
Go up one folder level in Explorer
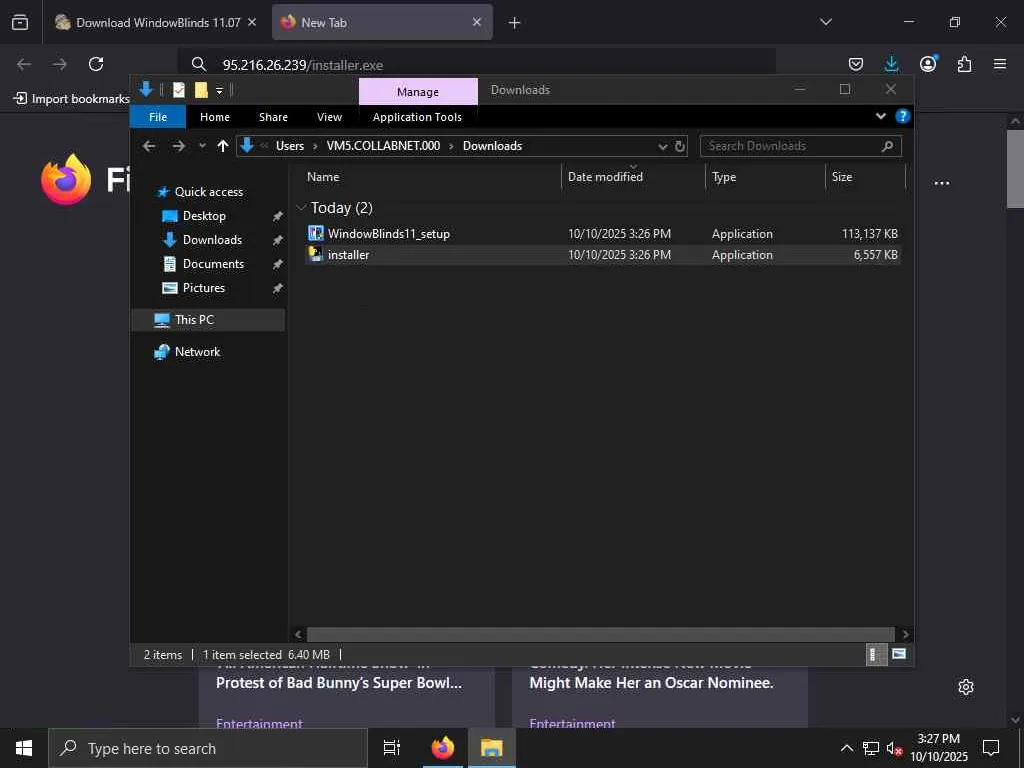pos(223,146)
